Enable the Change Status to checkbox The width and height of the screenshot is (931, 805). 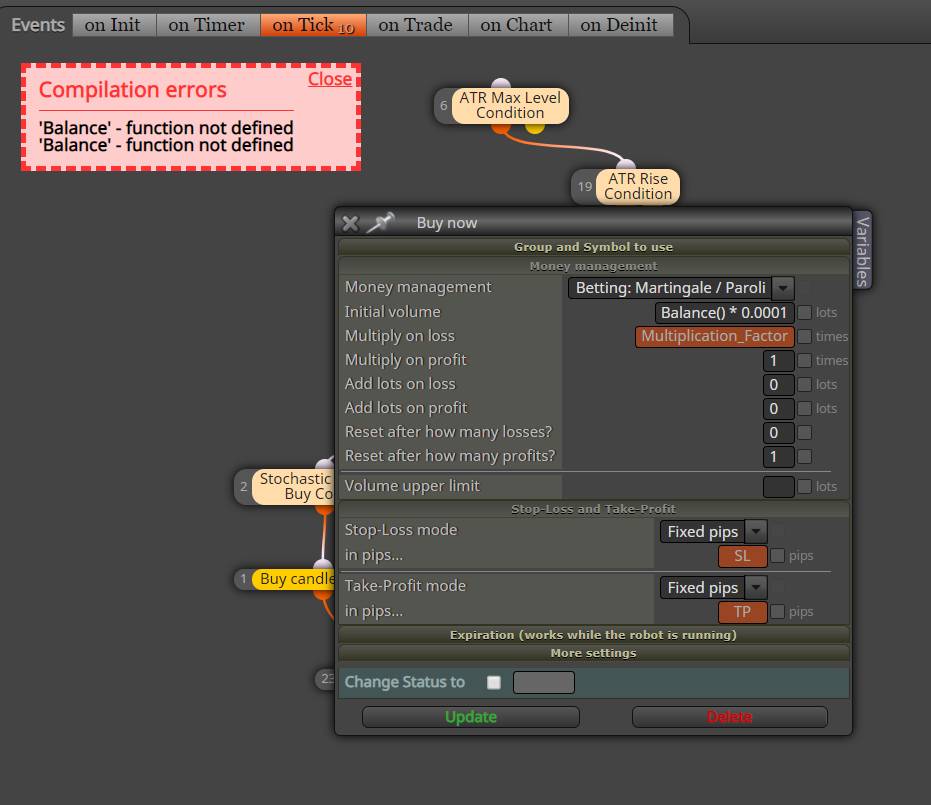493,683
